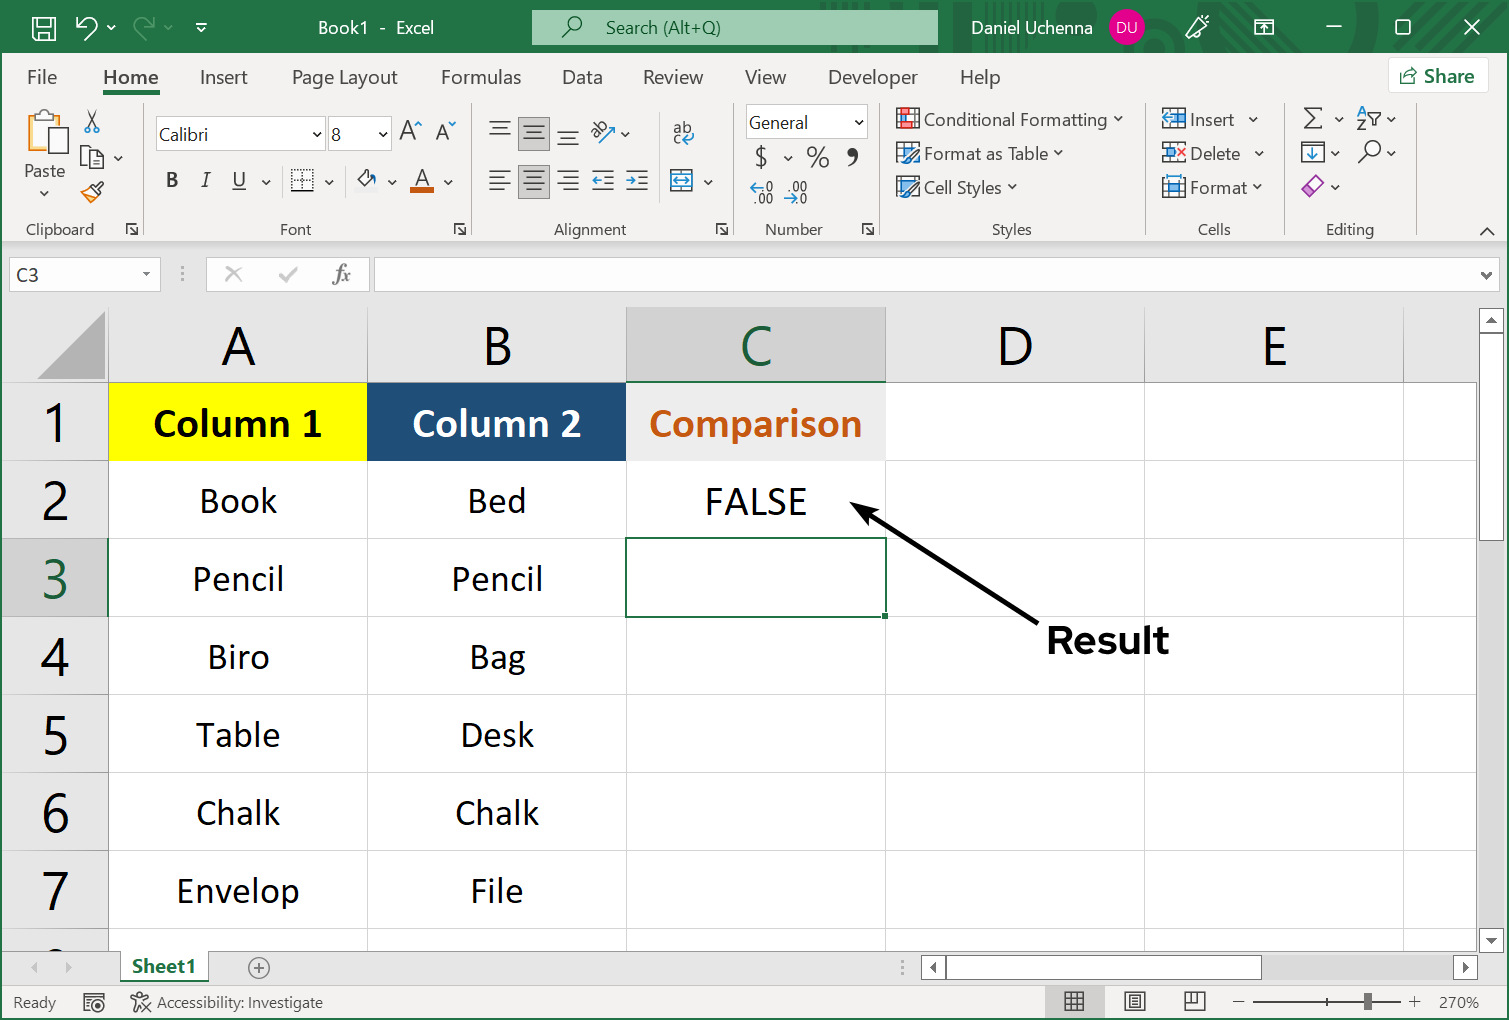Click the Insert Function fx icon
This screenshot has height=1020, width=1509.
point(341,274)
